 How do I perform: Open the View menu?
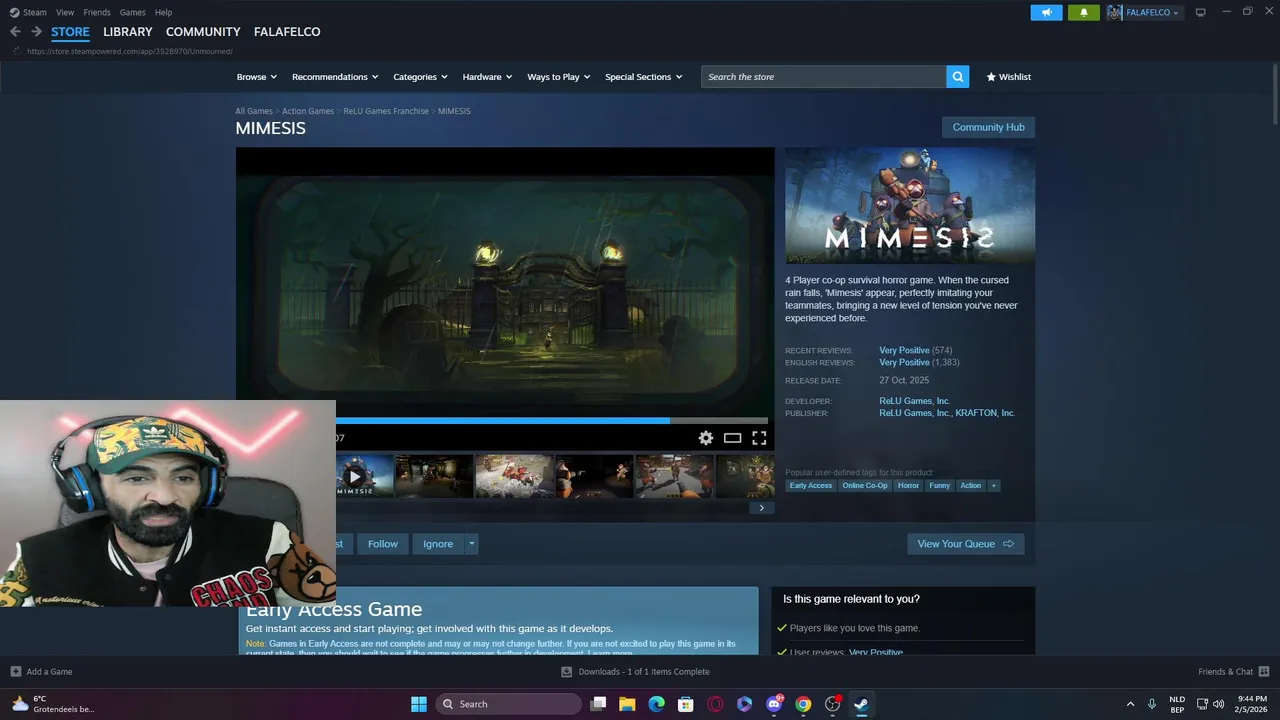tap(65, 12)
